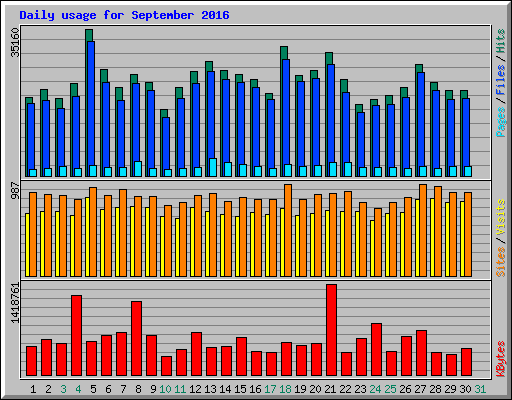This screenshot has width=512, height=400.
Task: Click the 'Files' legend label
Action: pyautogui.click(x=501, y=79)
